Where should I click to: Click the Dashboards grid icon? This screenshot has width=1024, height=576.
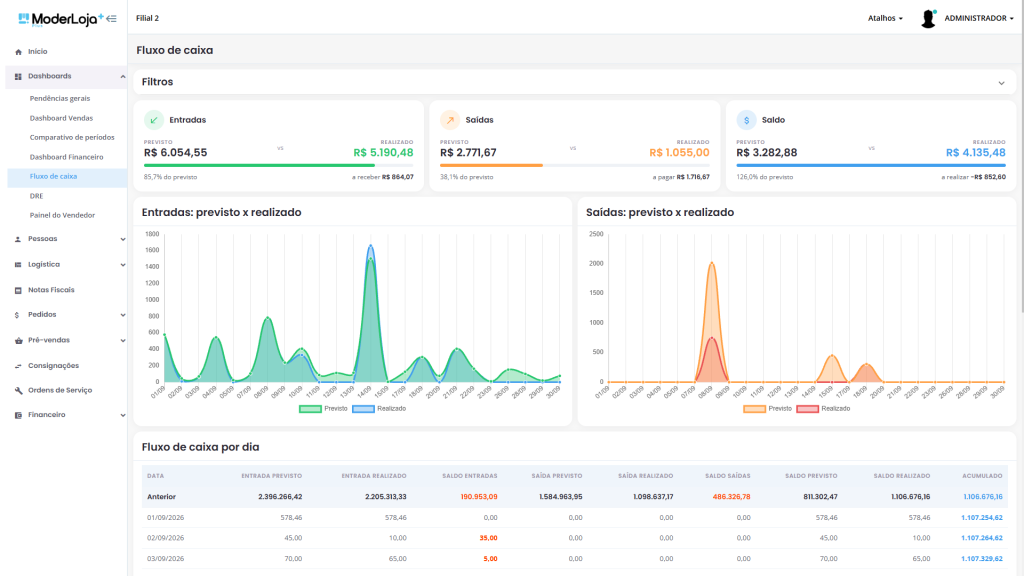click(18, 76)
